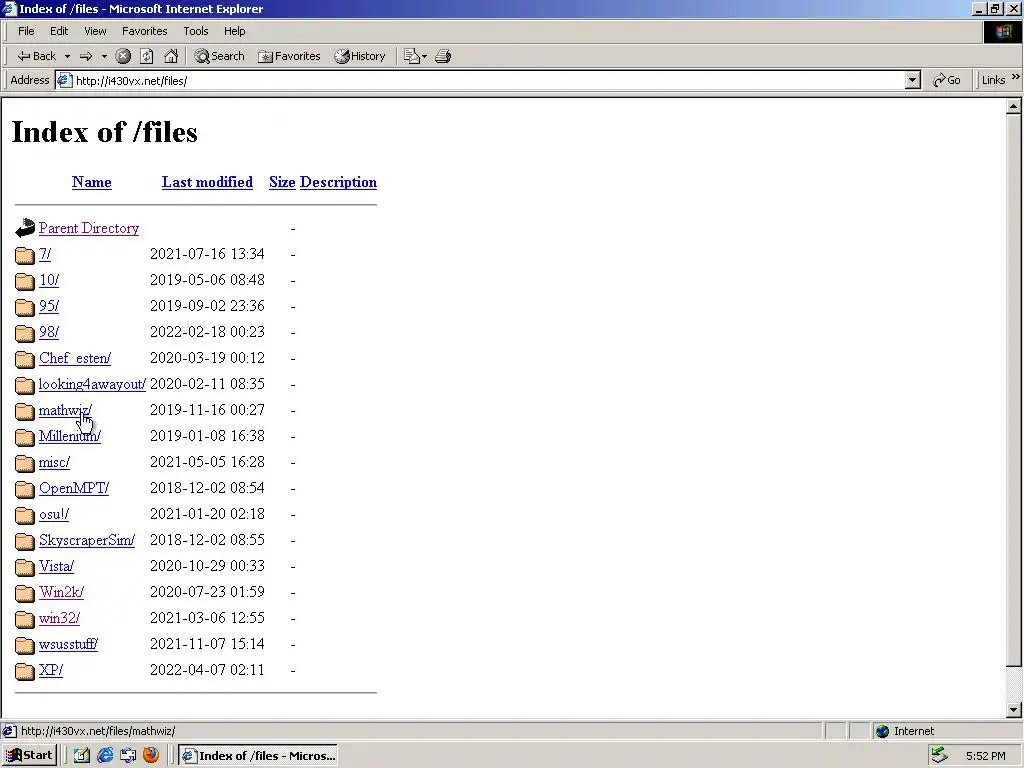Click the Forward arrow button
The width and height of the screenshot is (1024, 768).
86,56
